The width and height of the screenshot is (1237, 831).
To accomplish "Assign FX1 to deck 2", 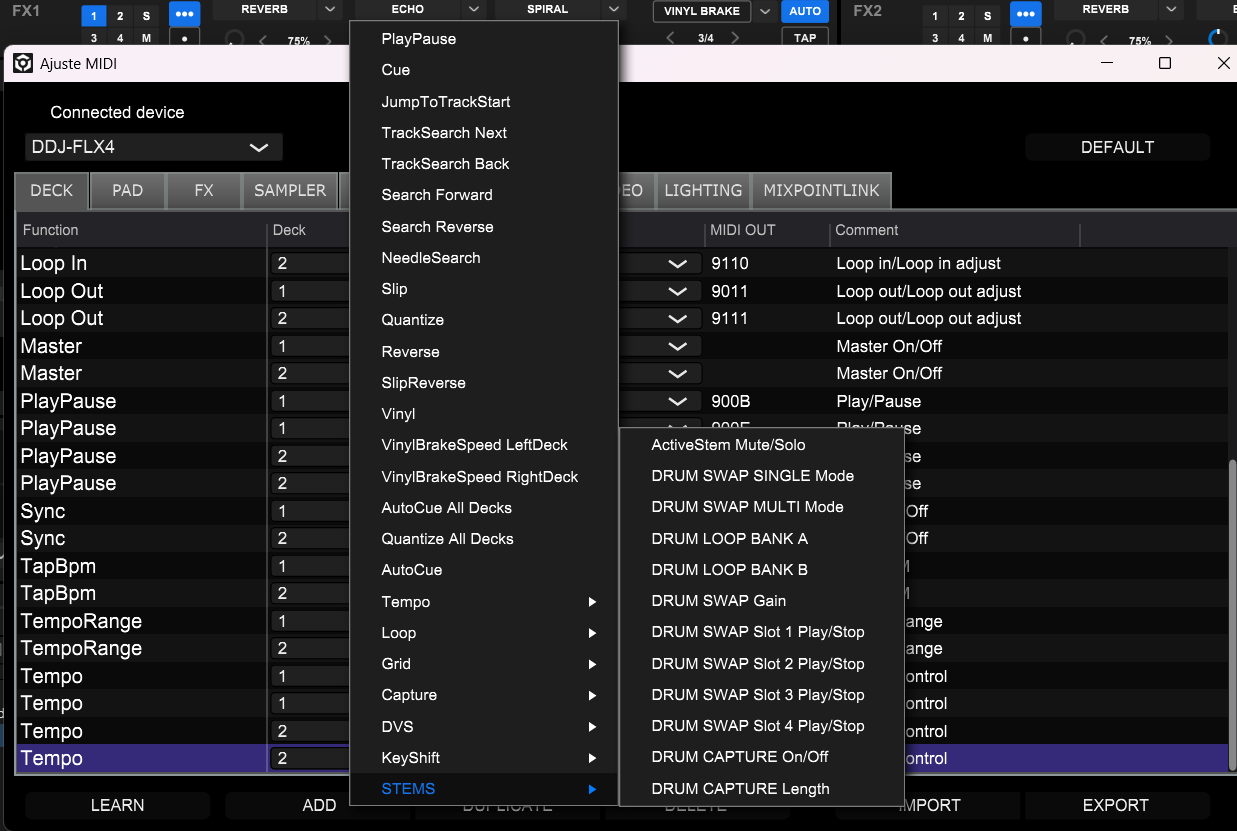I will [120, 16].
